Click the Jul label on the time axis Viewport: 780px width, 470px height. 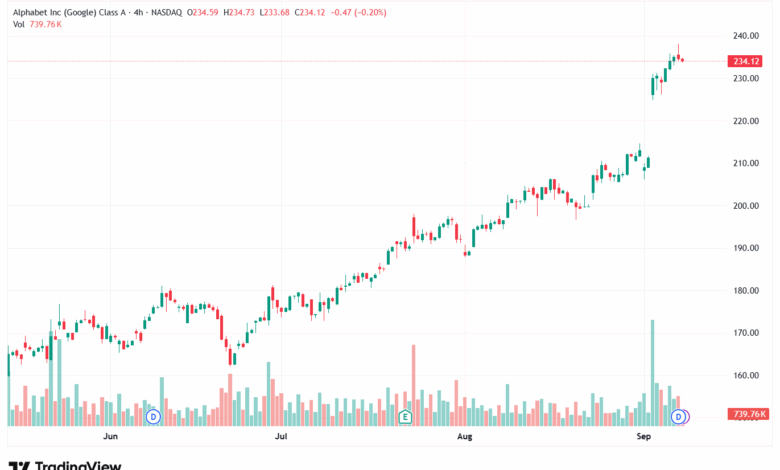click(x=281, y=437)
